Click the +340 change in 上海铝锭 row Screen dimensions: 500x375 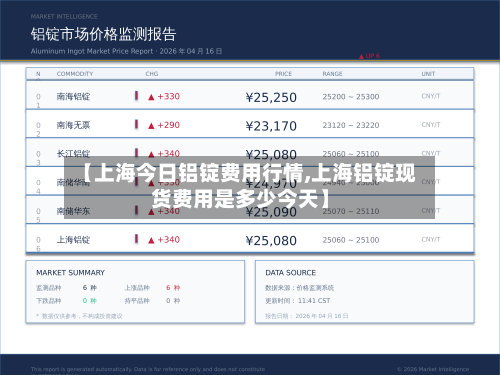169,240
